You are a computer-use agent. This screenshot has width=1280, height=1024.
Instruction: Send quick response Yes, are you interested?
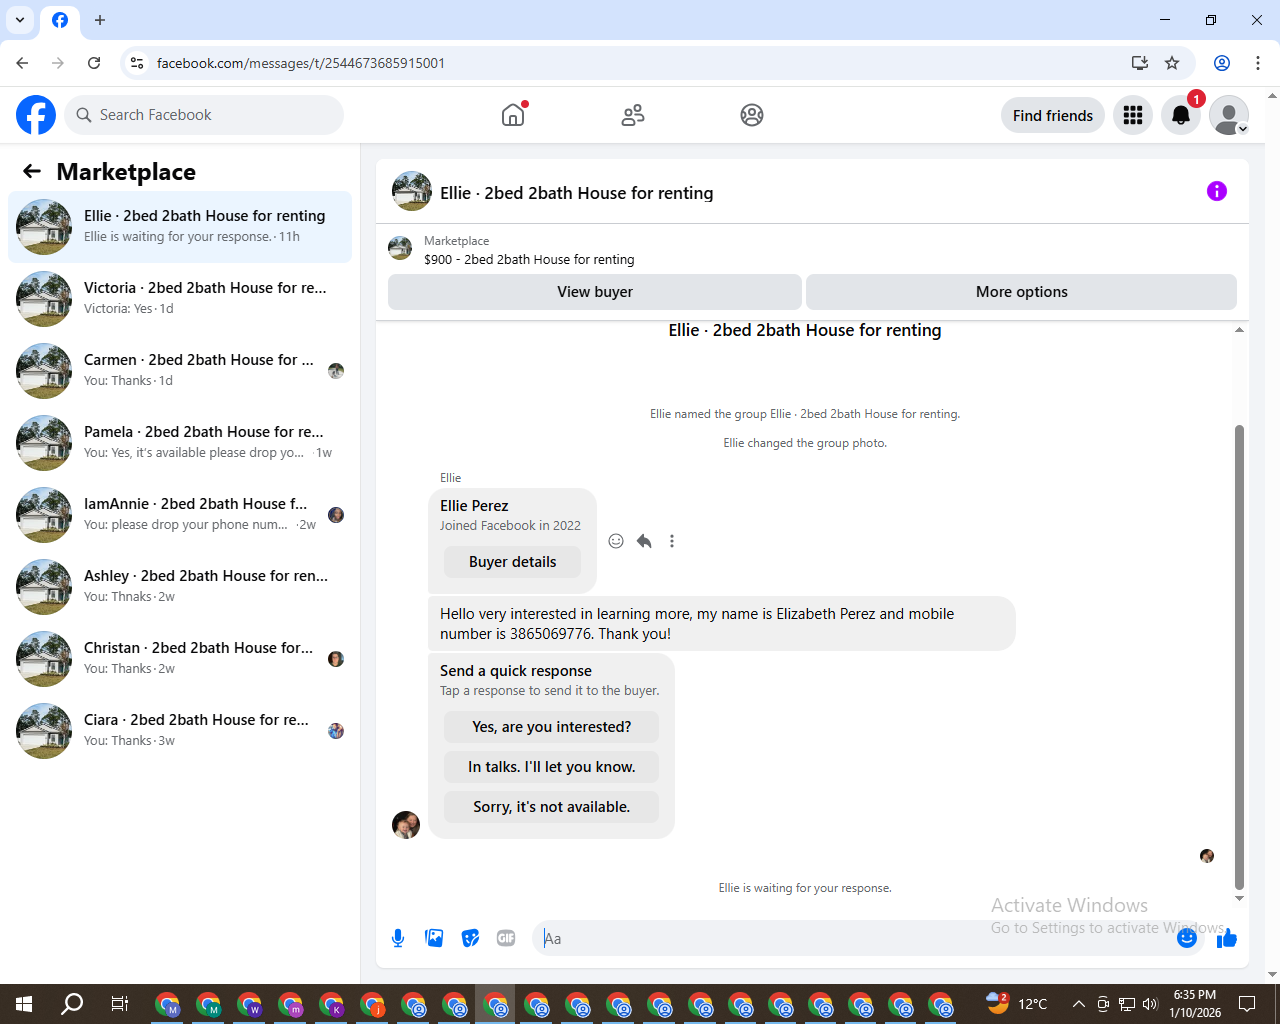click(552, 727)
